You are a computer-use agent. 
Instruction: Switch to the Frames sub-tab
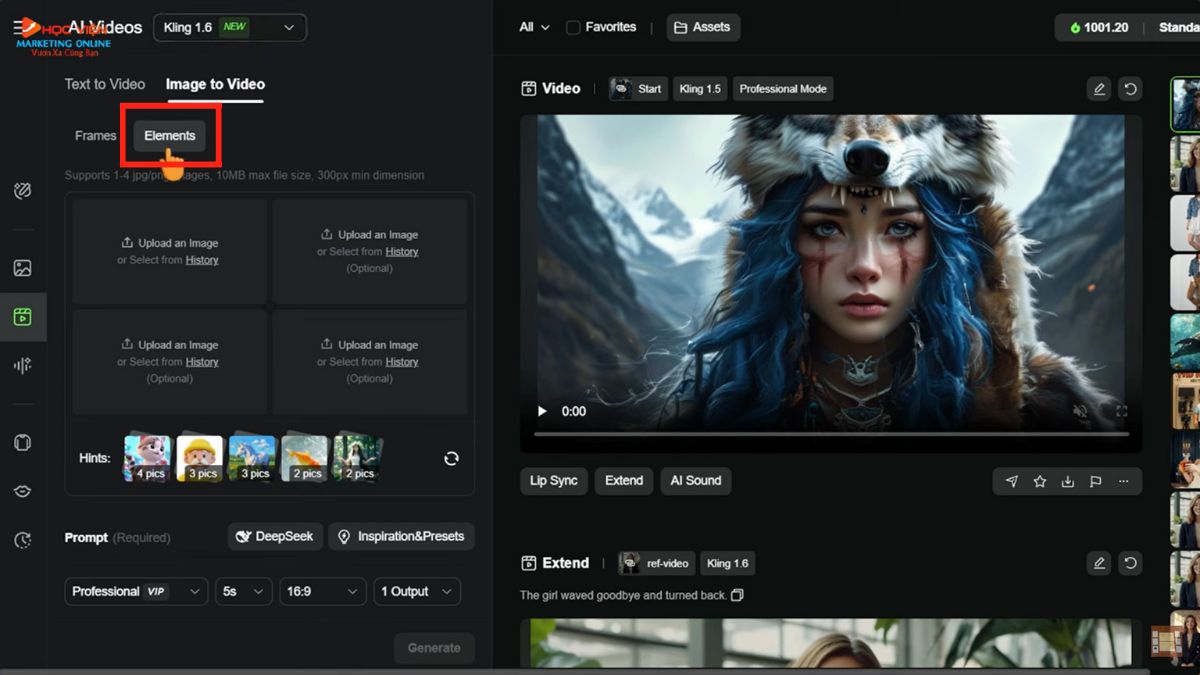tap(96, 136)
